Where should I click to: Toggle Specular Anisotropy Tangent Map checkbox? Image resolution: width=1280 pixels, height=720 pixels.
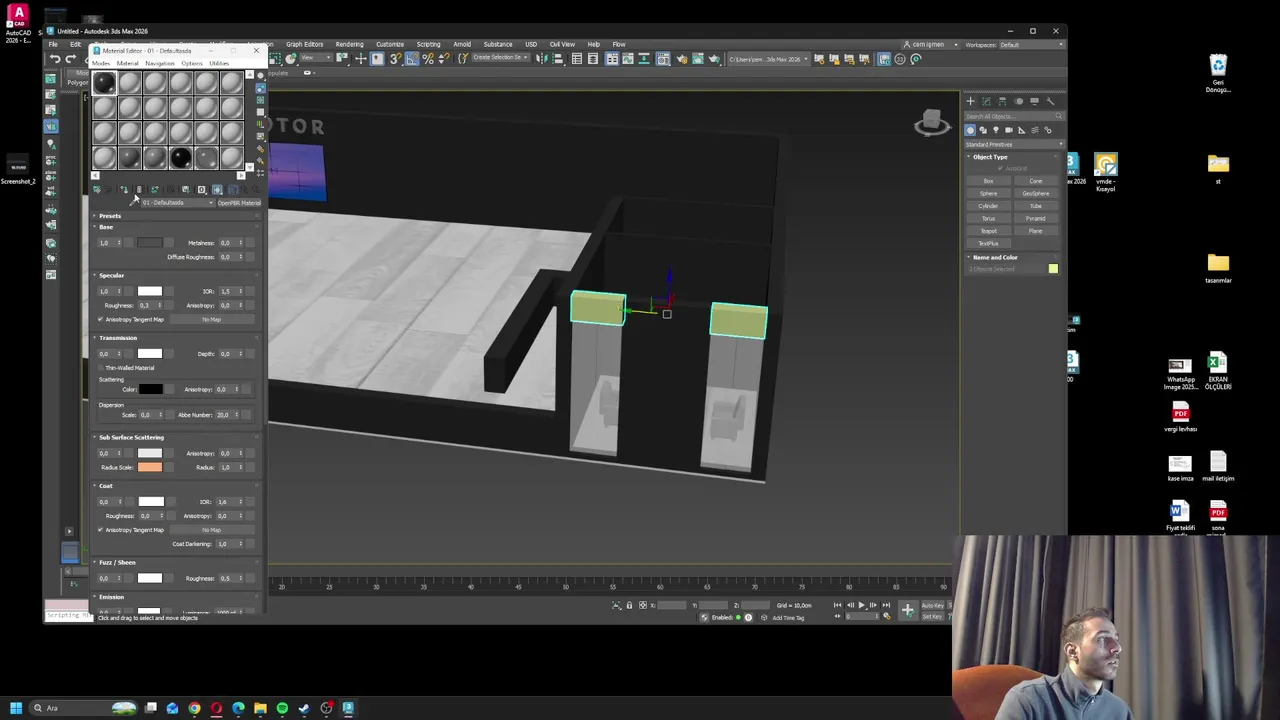point(100,320)
